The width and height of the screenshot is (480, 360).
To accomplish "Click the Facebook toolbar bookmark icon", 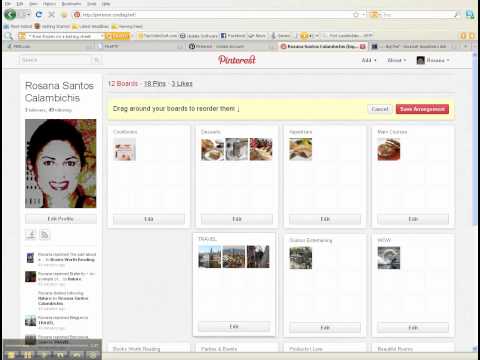I will [223, 36].
